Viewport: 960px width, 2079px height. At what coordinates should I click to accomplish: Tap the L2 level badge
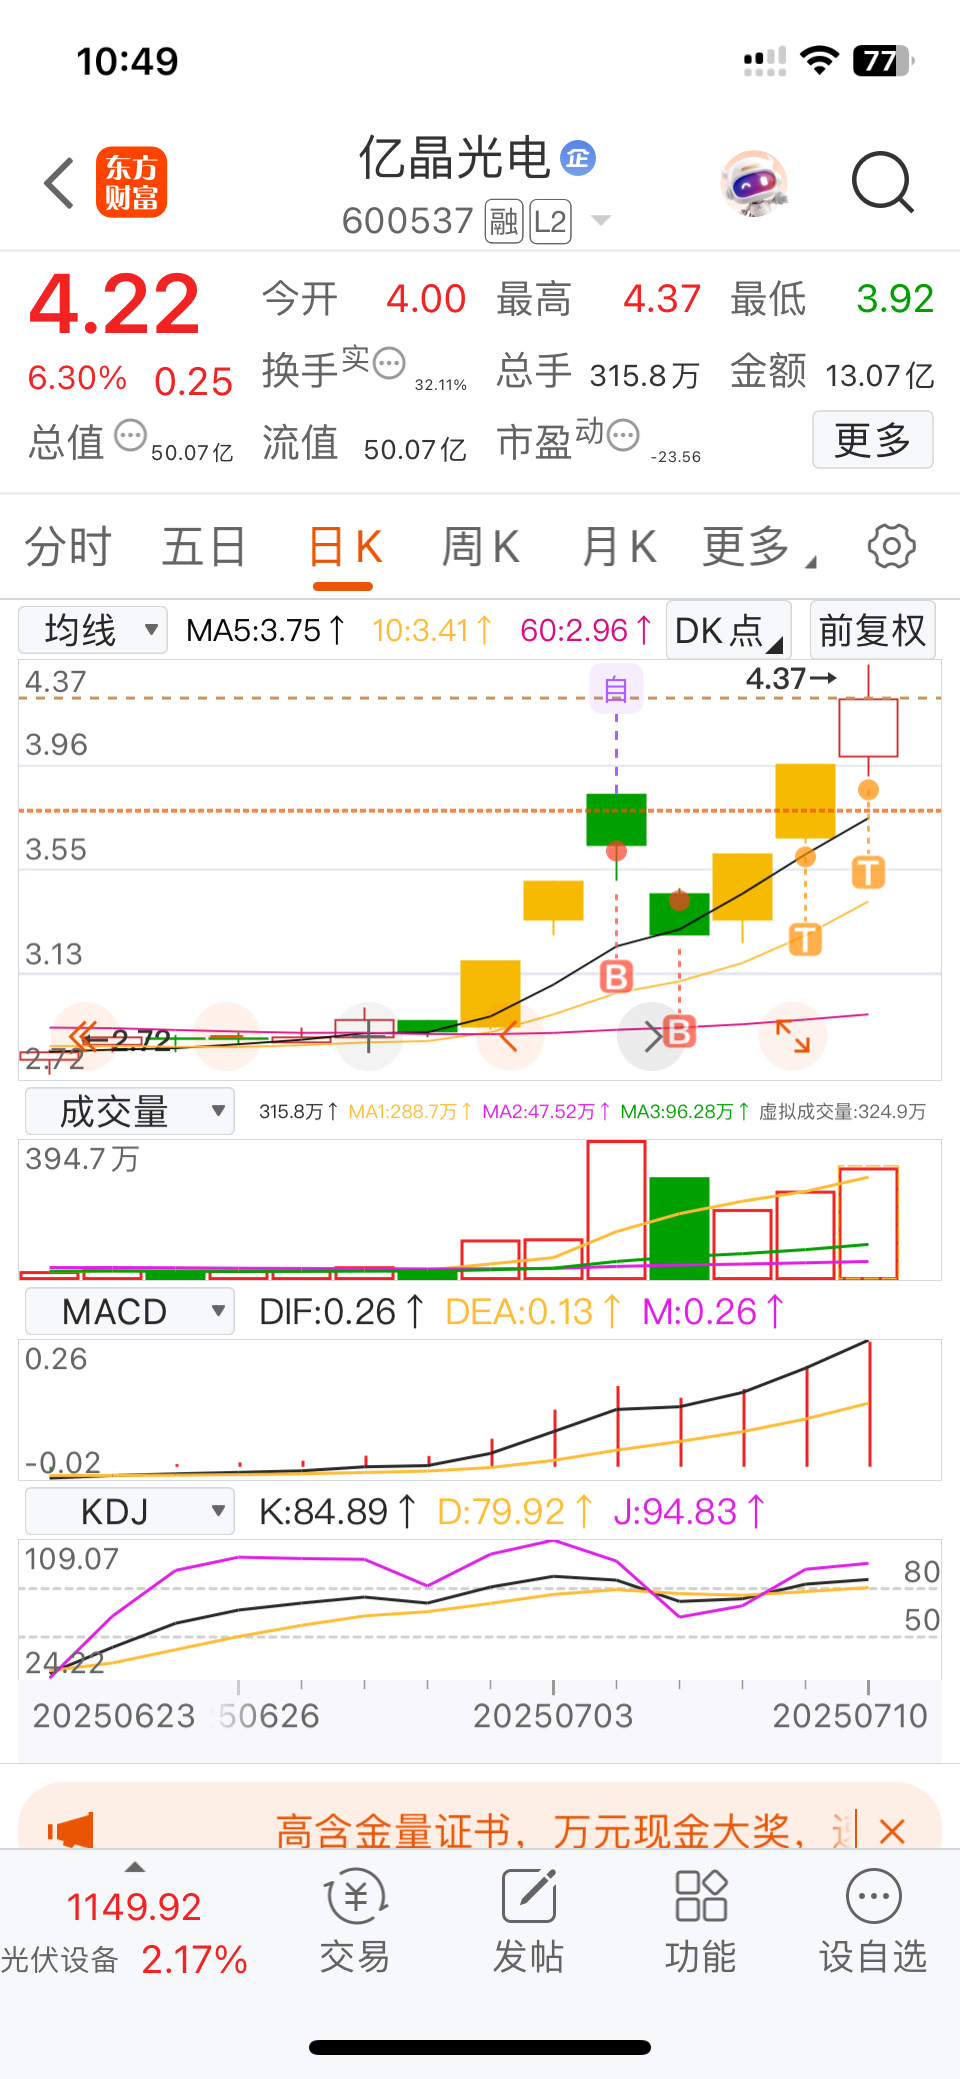(x=550, y=221)
